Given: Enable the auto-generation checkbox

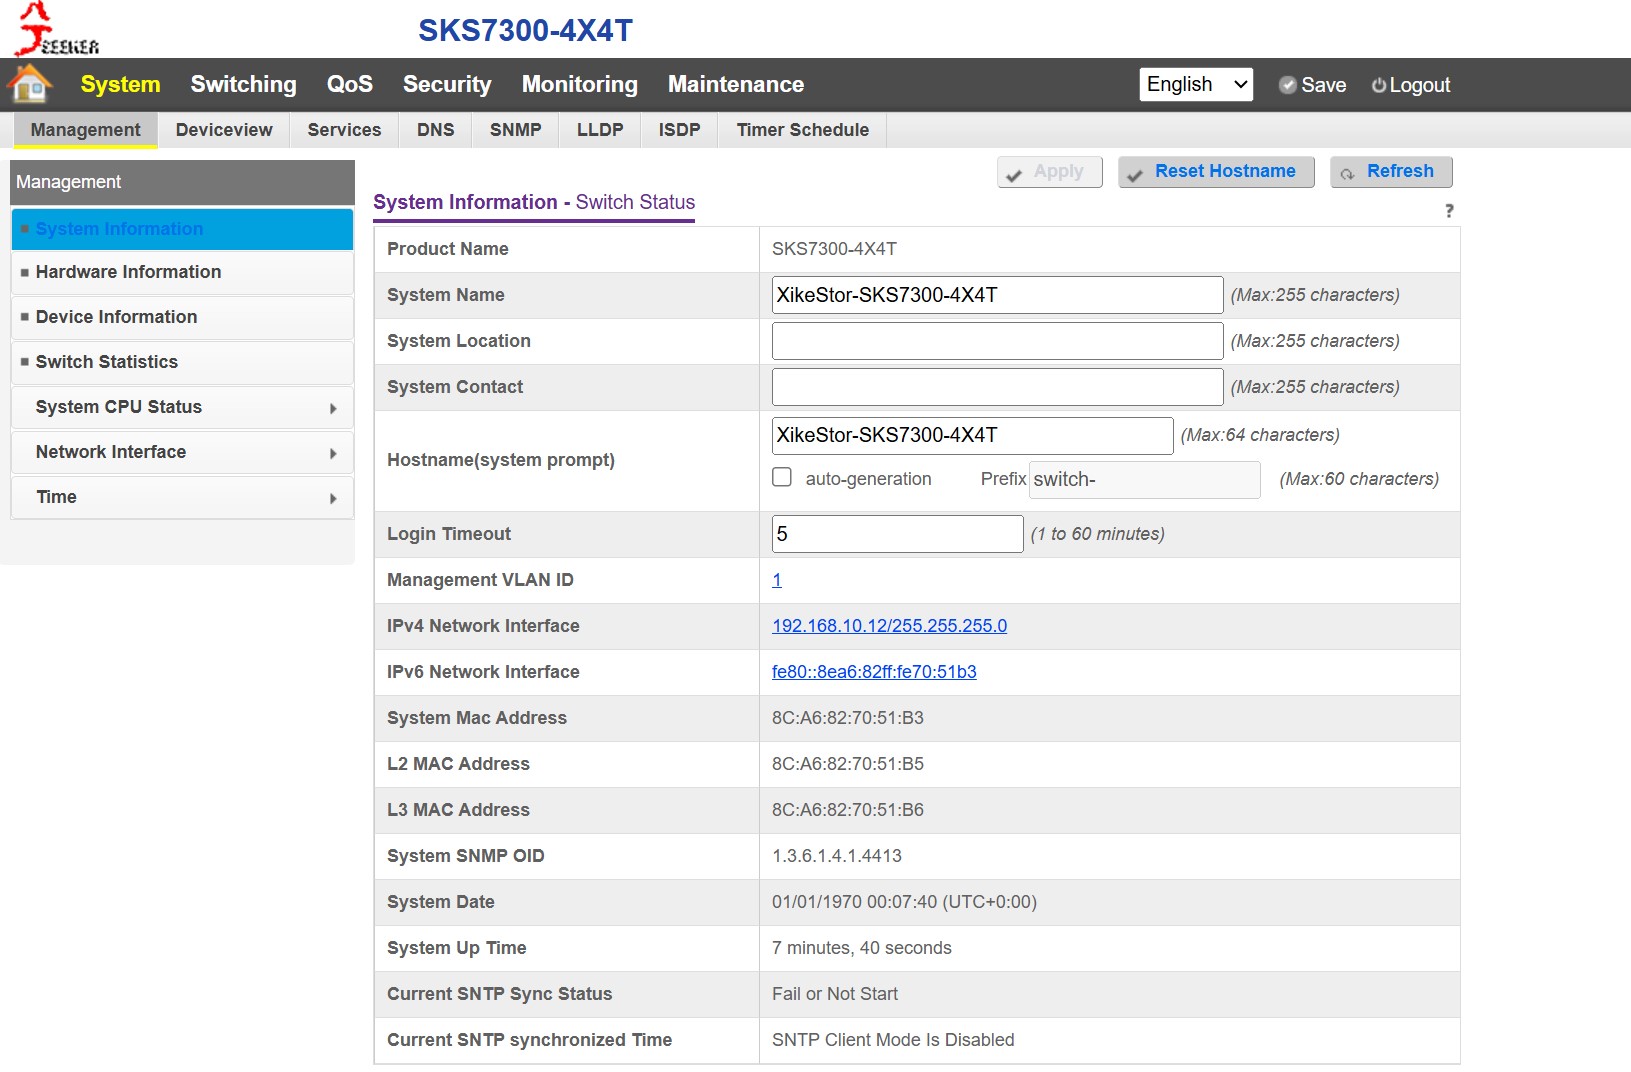Looking at the screenshot, I should pos(782,478).
